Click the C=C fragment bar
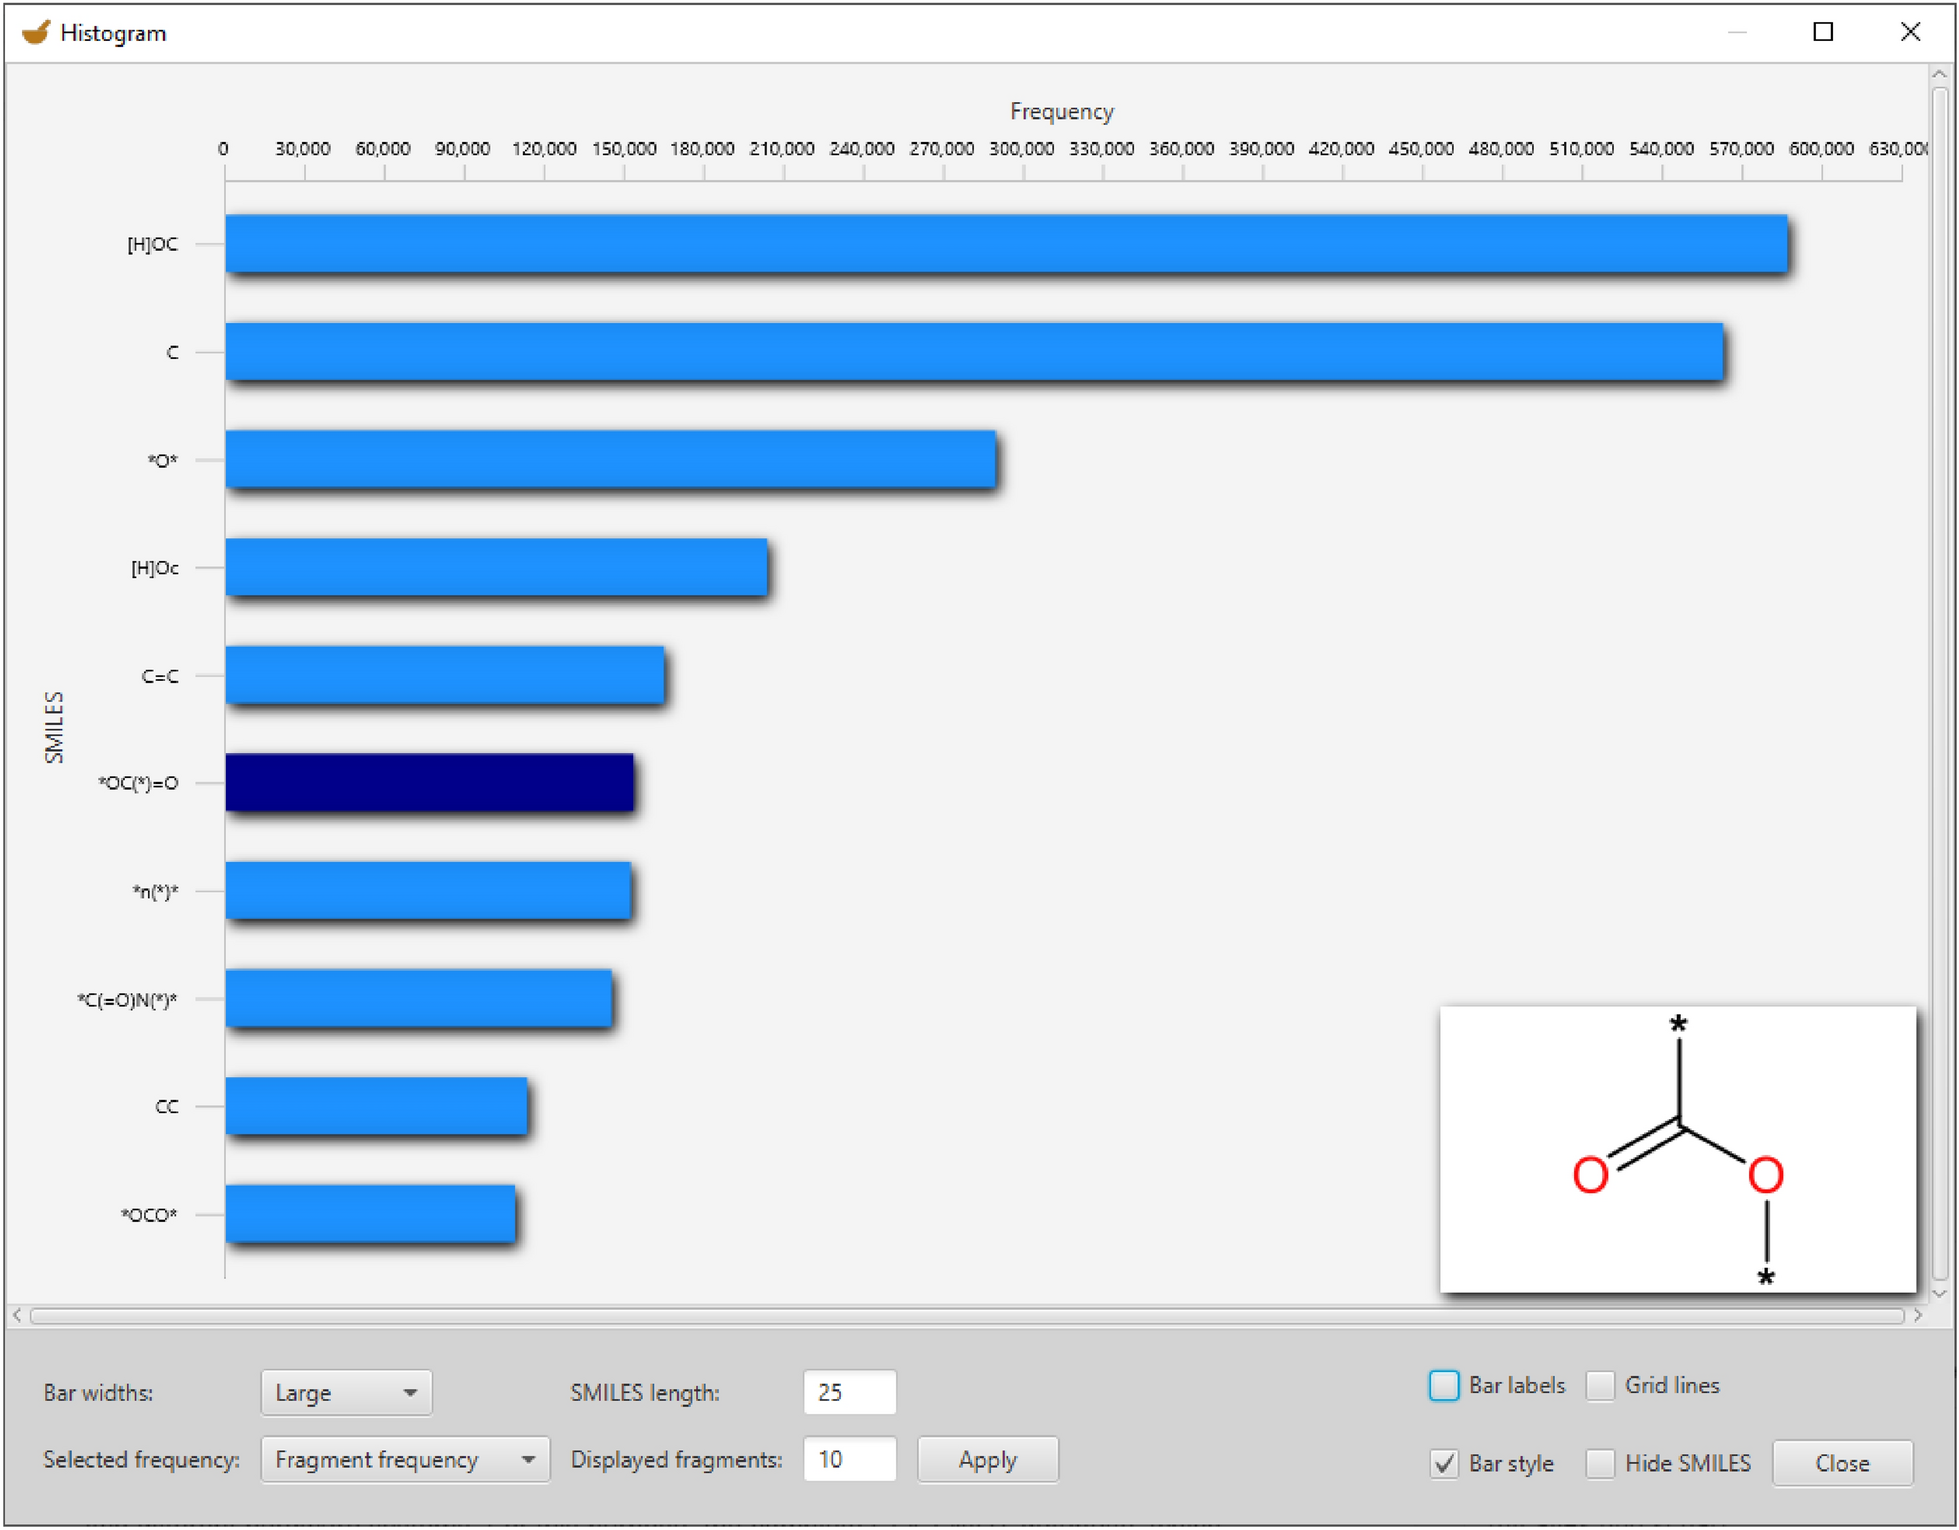This screenshot has width=1959, height=1530. point(444,675)
